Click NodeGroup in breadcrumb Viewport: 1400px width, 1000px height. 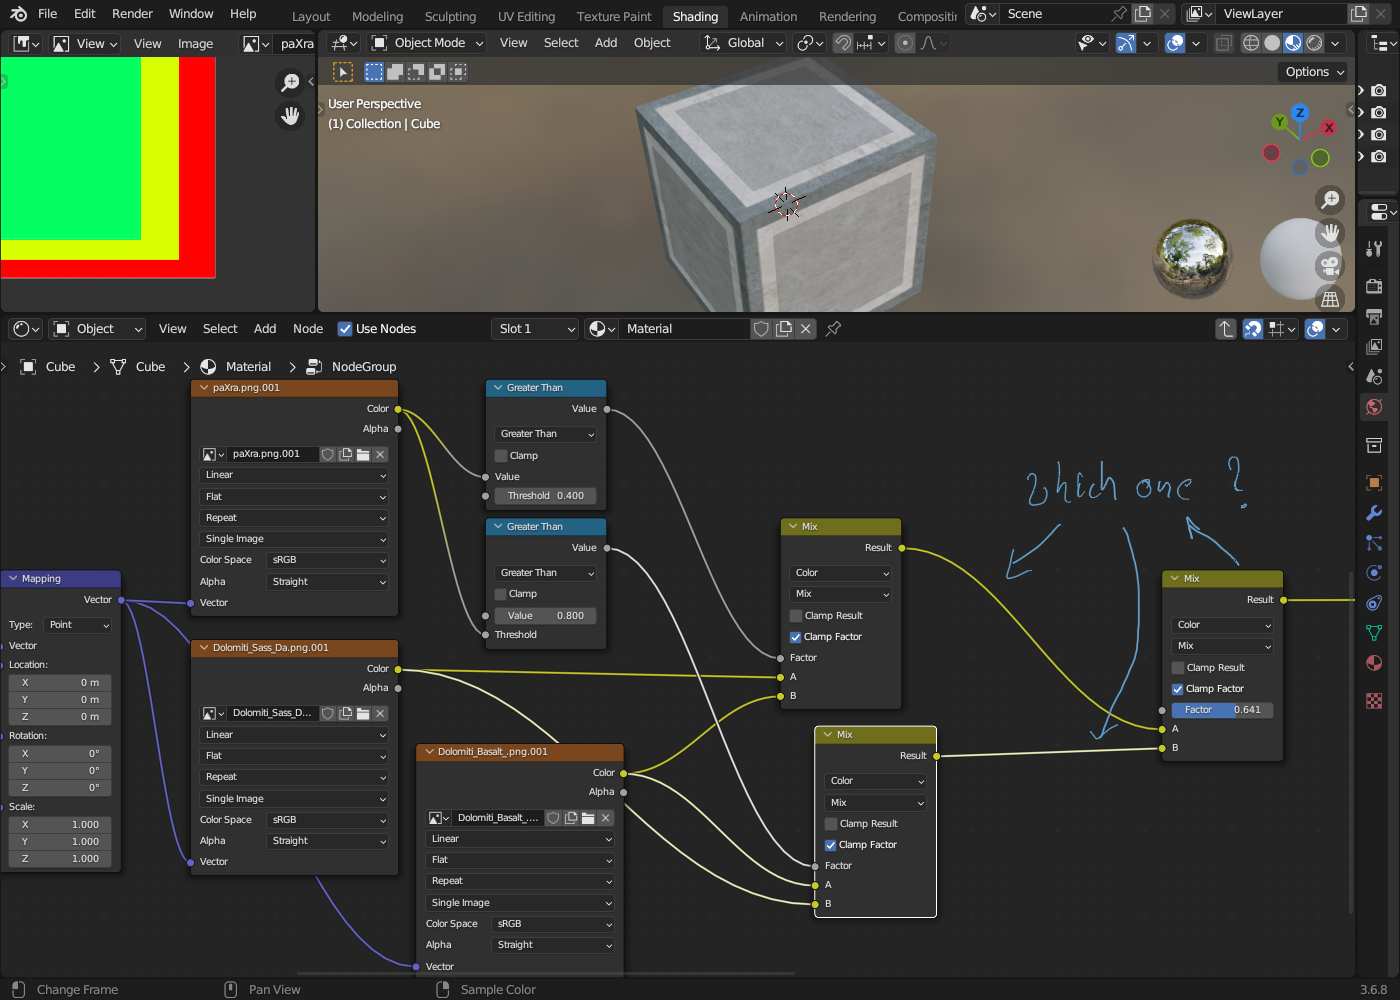(352, 367)
